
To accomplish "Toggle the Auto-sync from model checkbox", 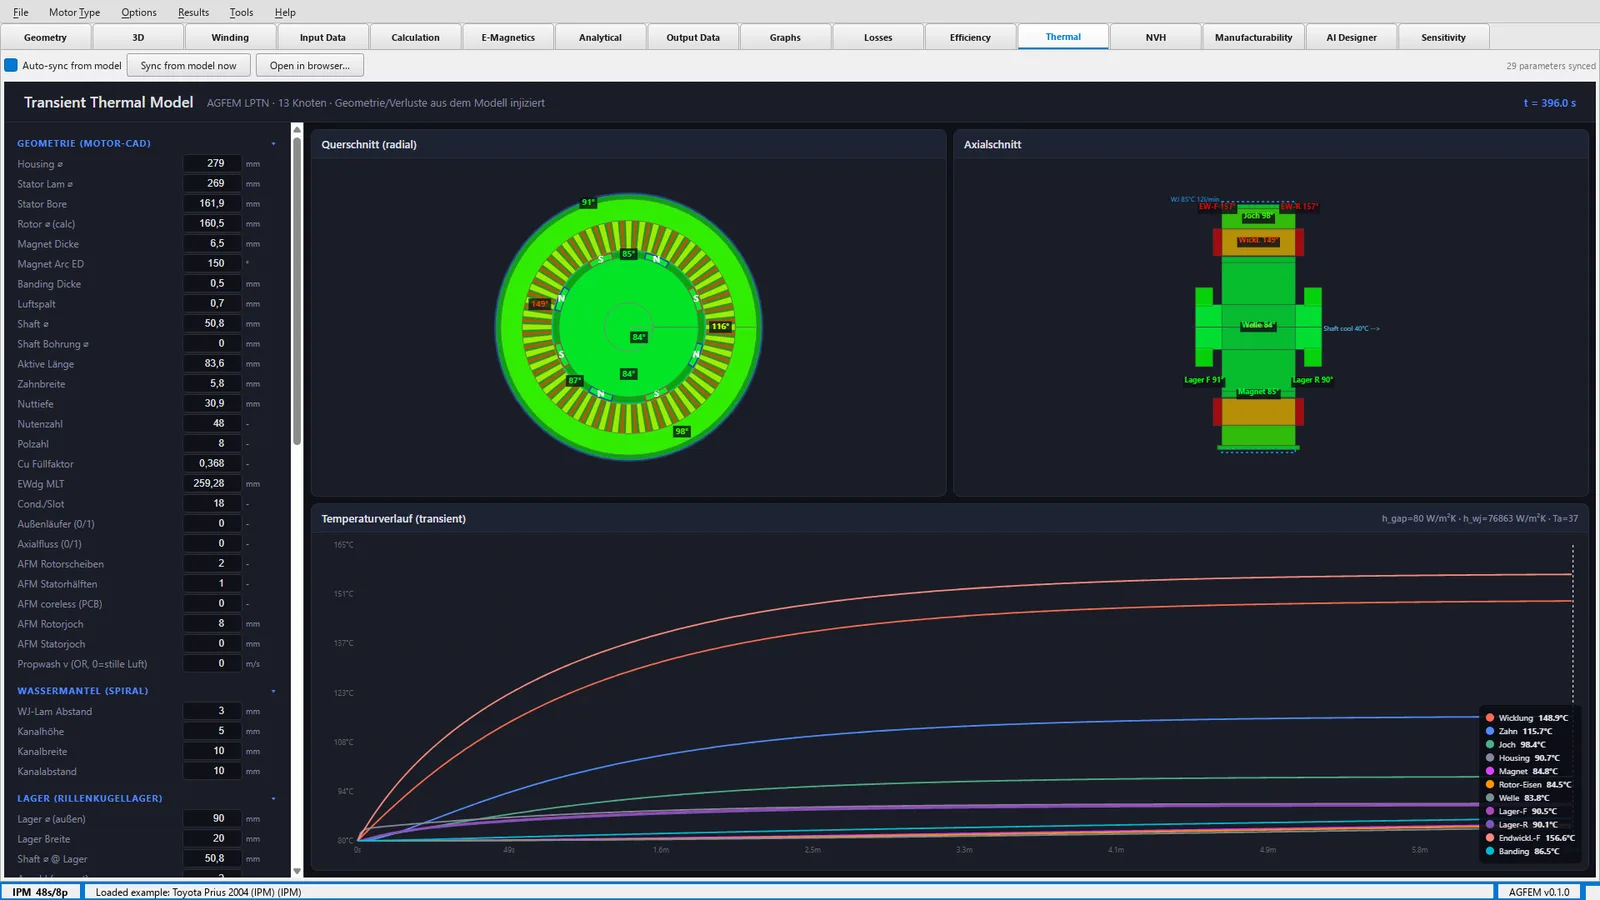I will click(11, 66).
